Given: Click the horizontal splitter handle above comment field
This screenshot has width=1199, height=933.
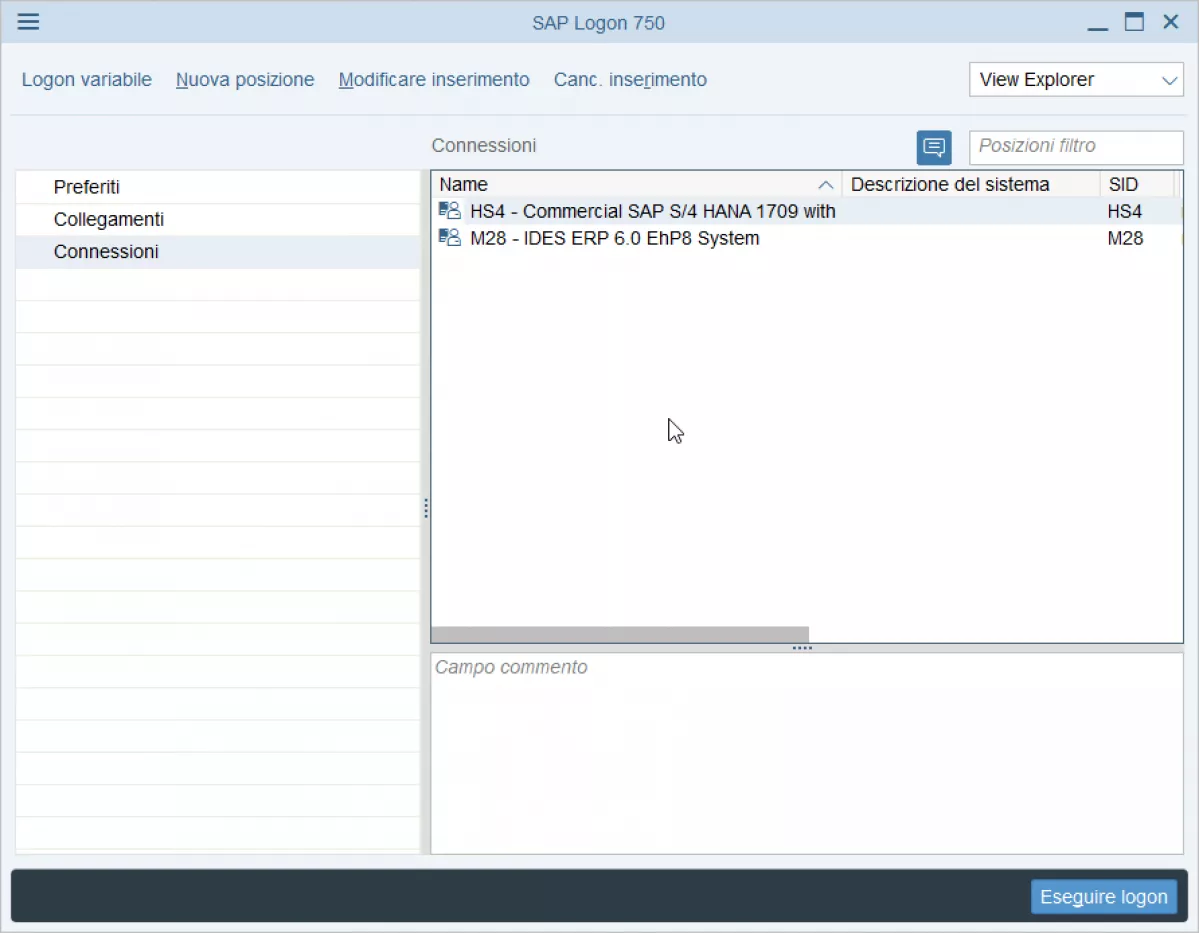Looking at the screenshot, I should click(802, 648).
